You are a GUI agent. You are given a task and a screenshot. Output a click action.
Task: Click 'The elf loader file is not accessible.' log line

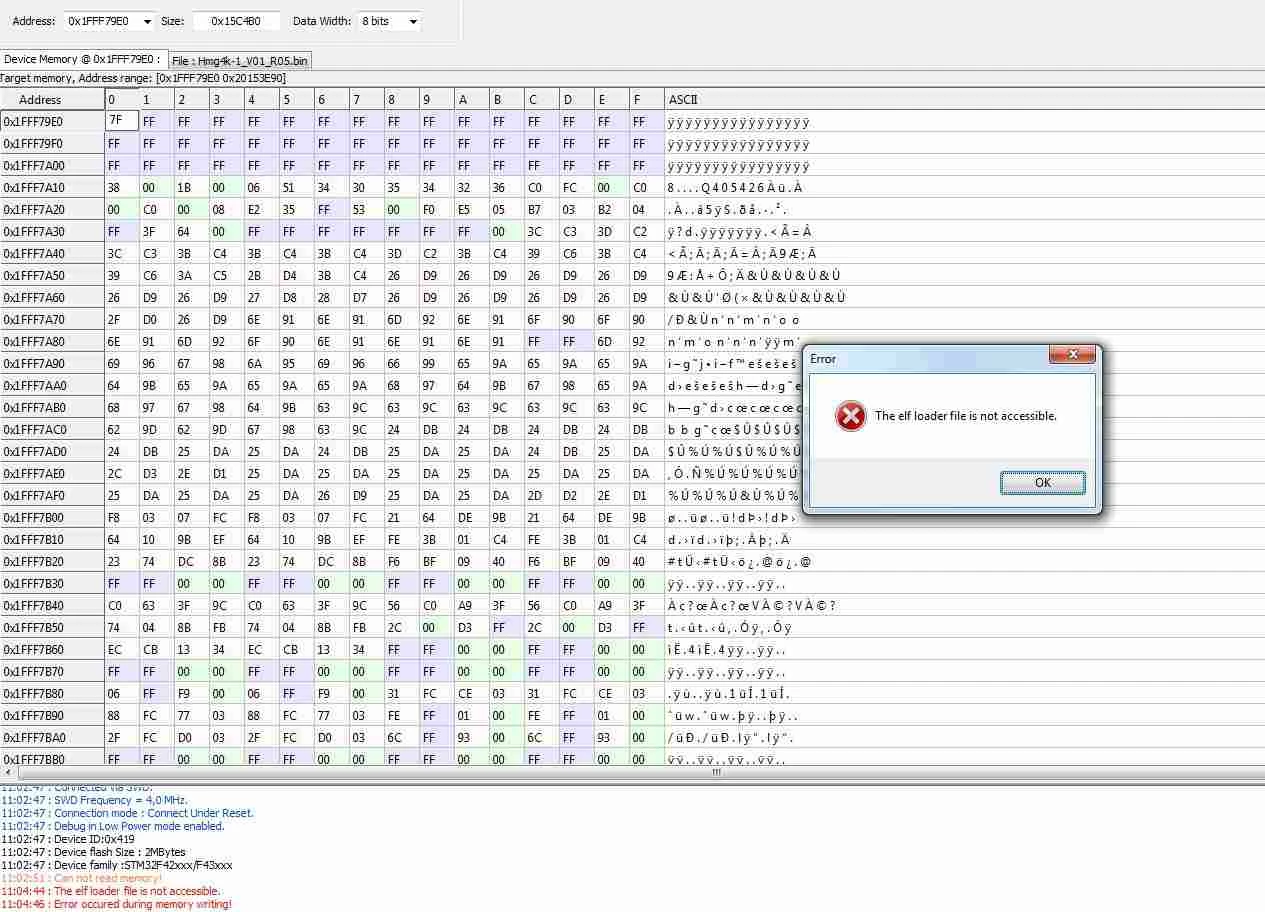pos(110,891)
